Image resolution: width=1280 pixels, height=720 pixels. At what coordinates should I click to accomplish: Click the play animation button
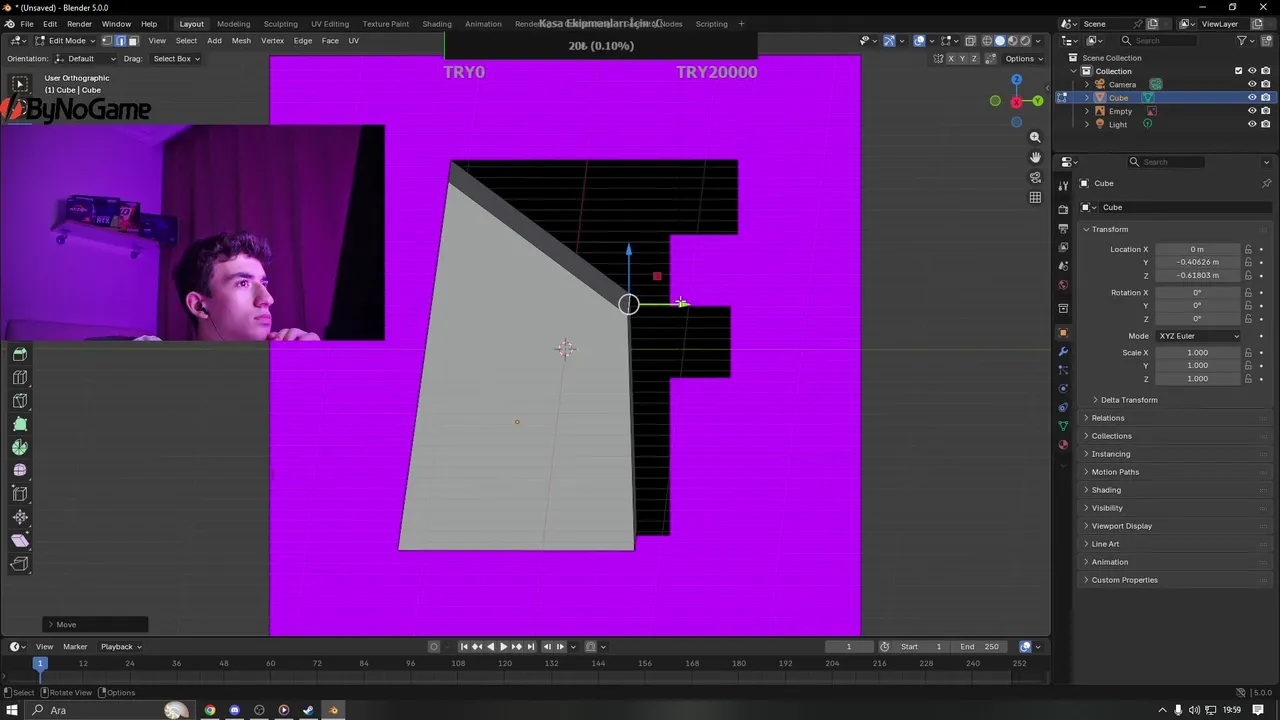[503, 646]
